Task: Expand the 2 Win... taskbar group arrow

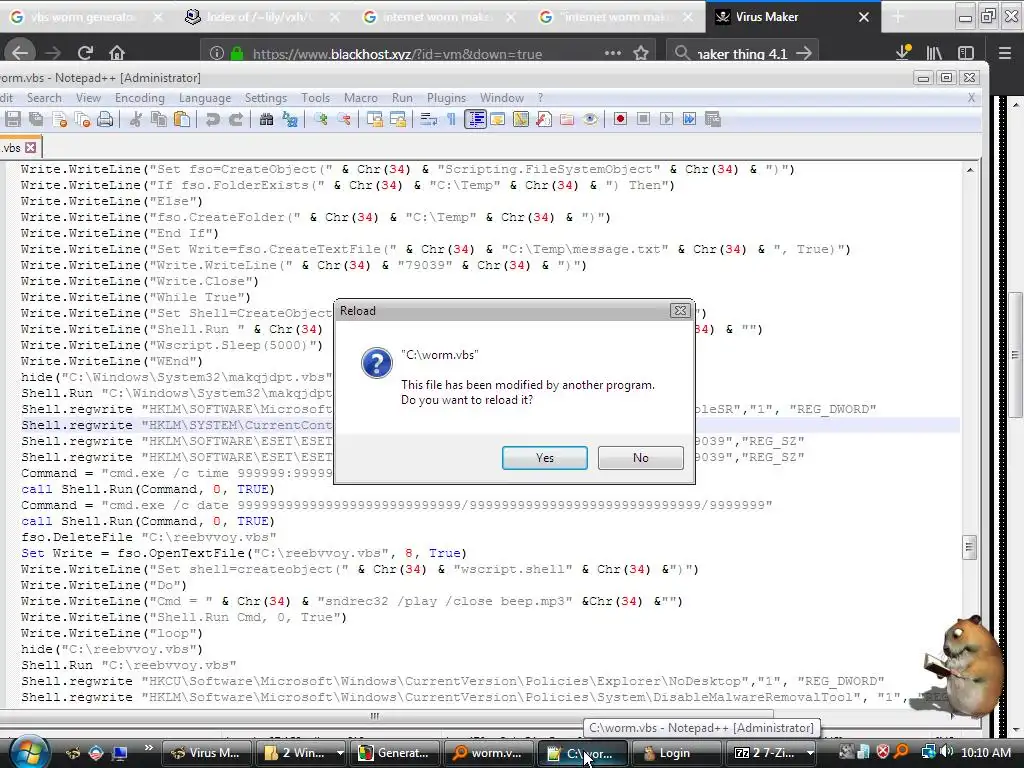Action: (340, 753)
